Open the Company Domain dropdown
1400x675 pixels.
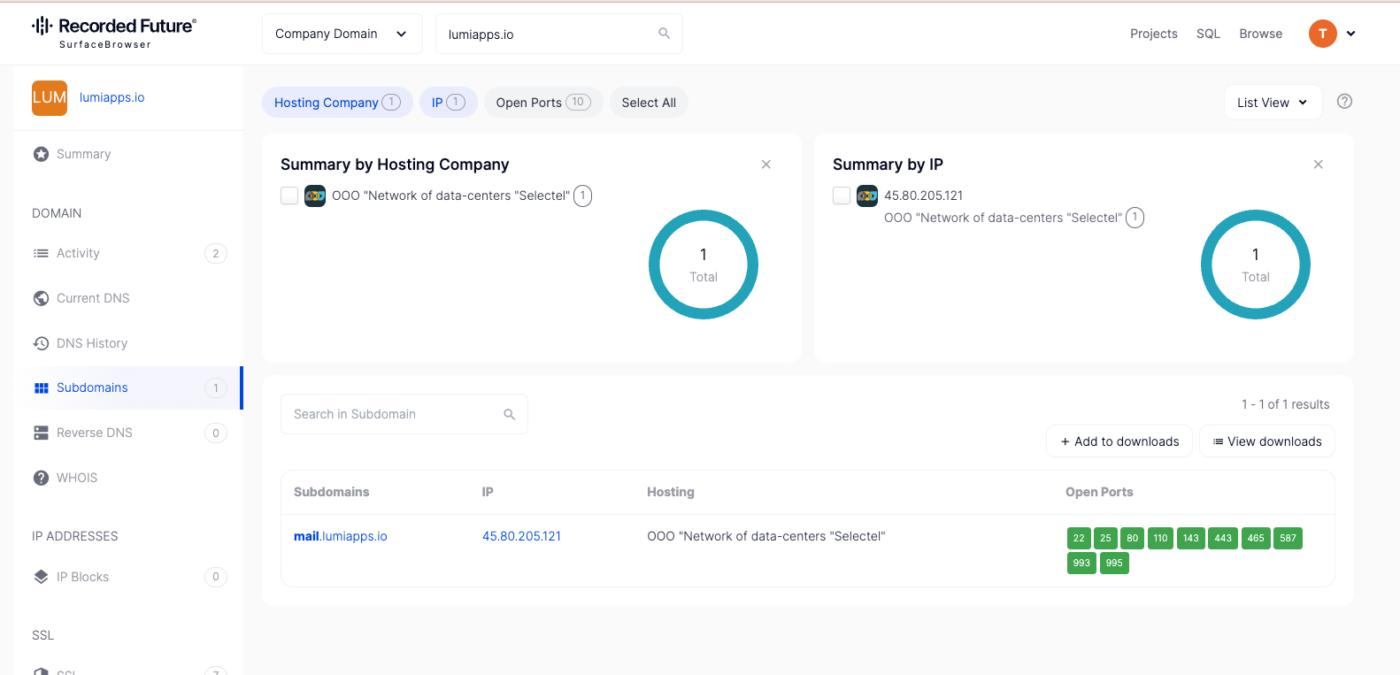[x=342, y=34]
